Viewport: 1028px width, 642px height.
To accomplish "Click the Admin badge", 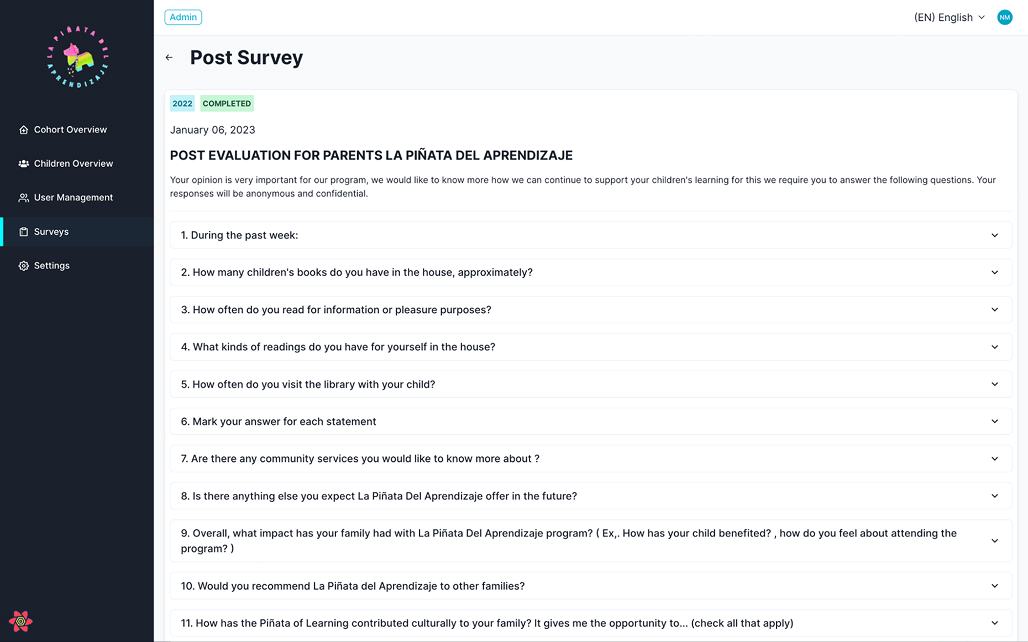I will (x=183, y=17).
